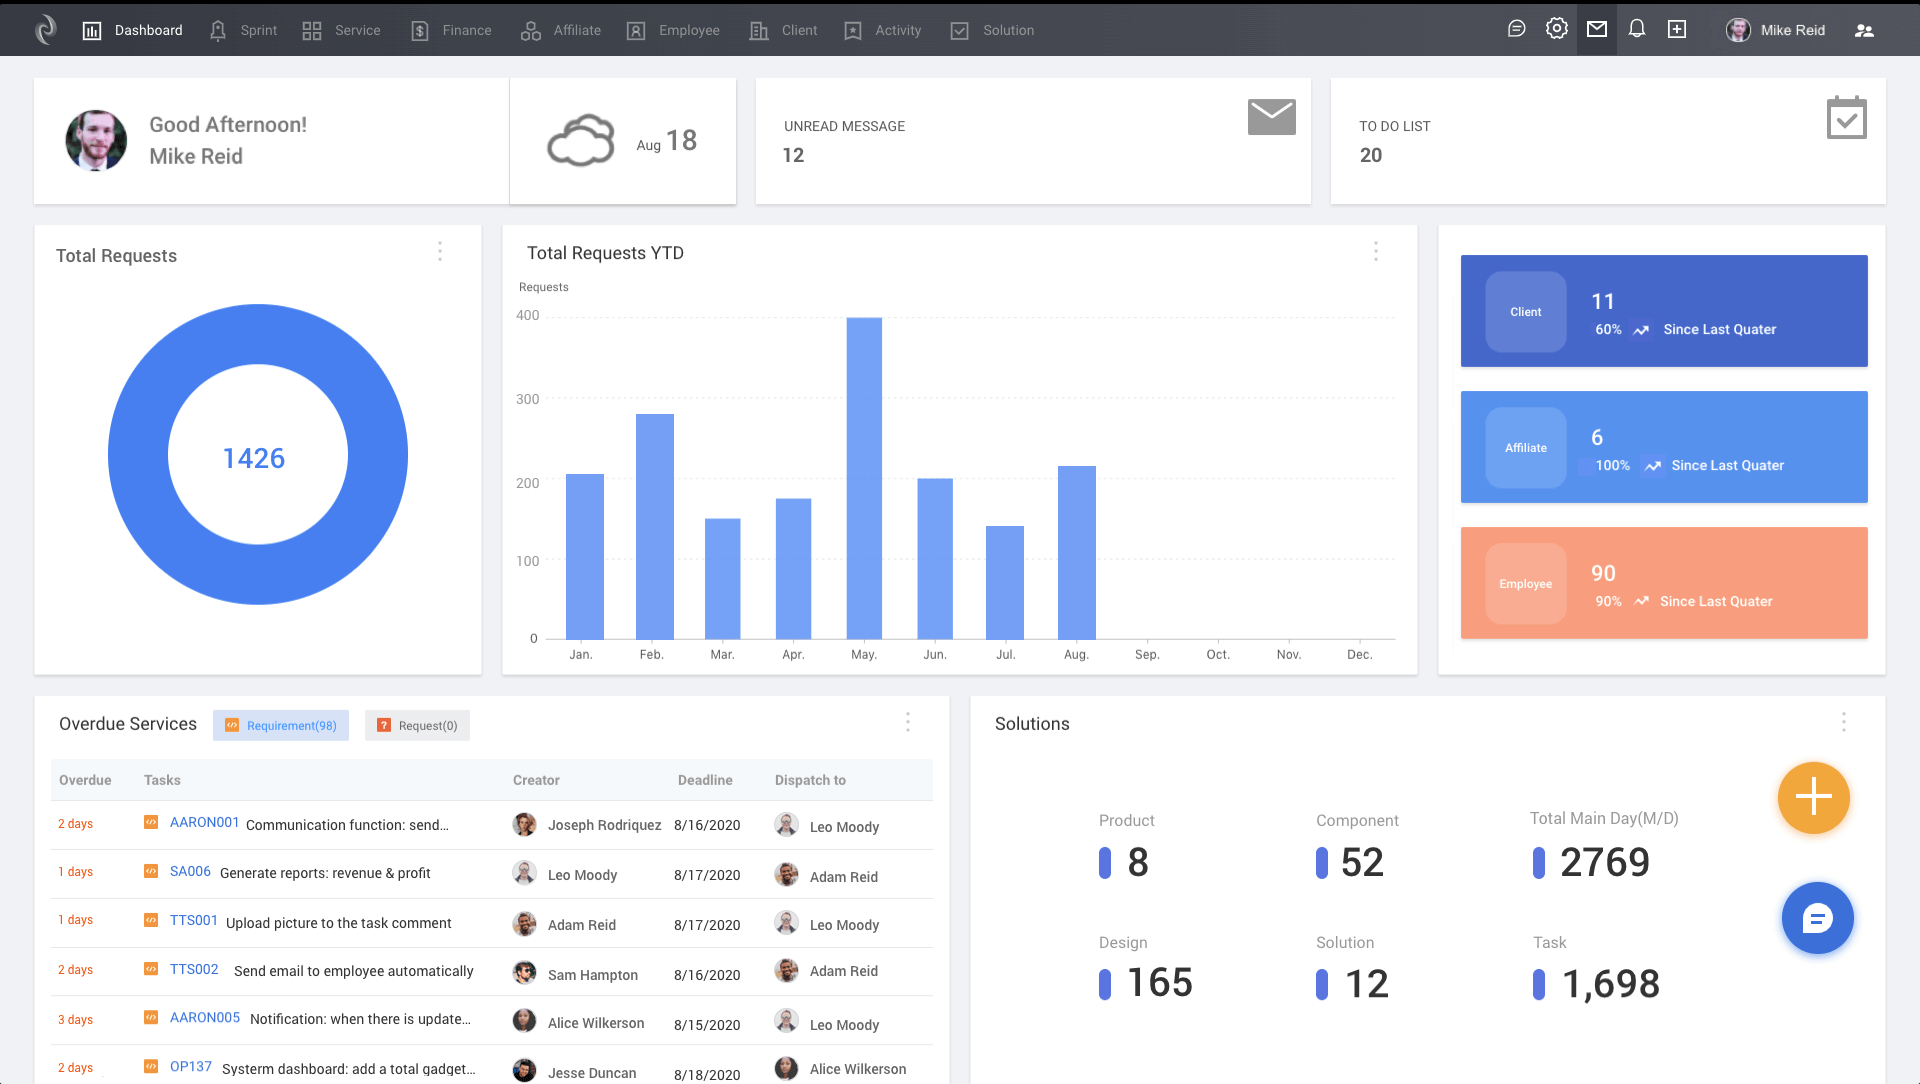Click the mail envelope icon in navbar

(x=1597, y=29)
